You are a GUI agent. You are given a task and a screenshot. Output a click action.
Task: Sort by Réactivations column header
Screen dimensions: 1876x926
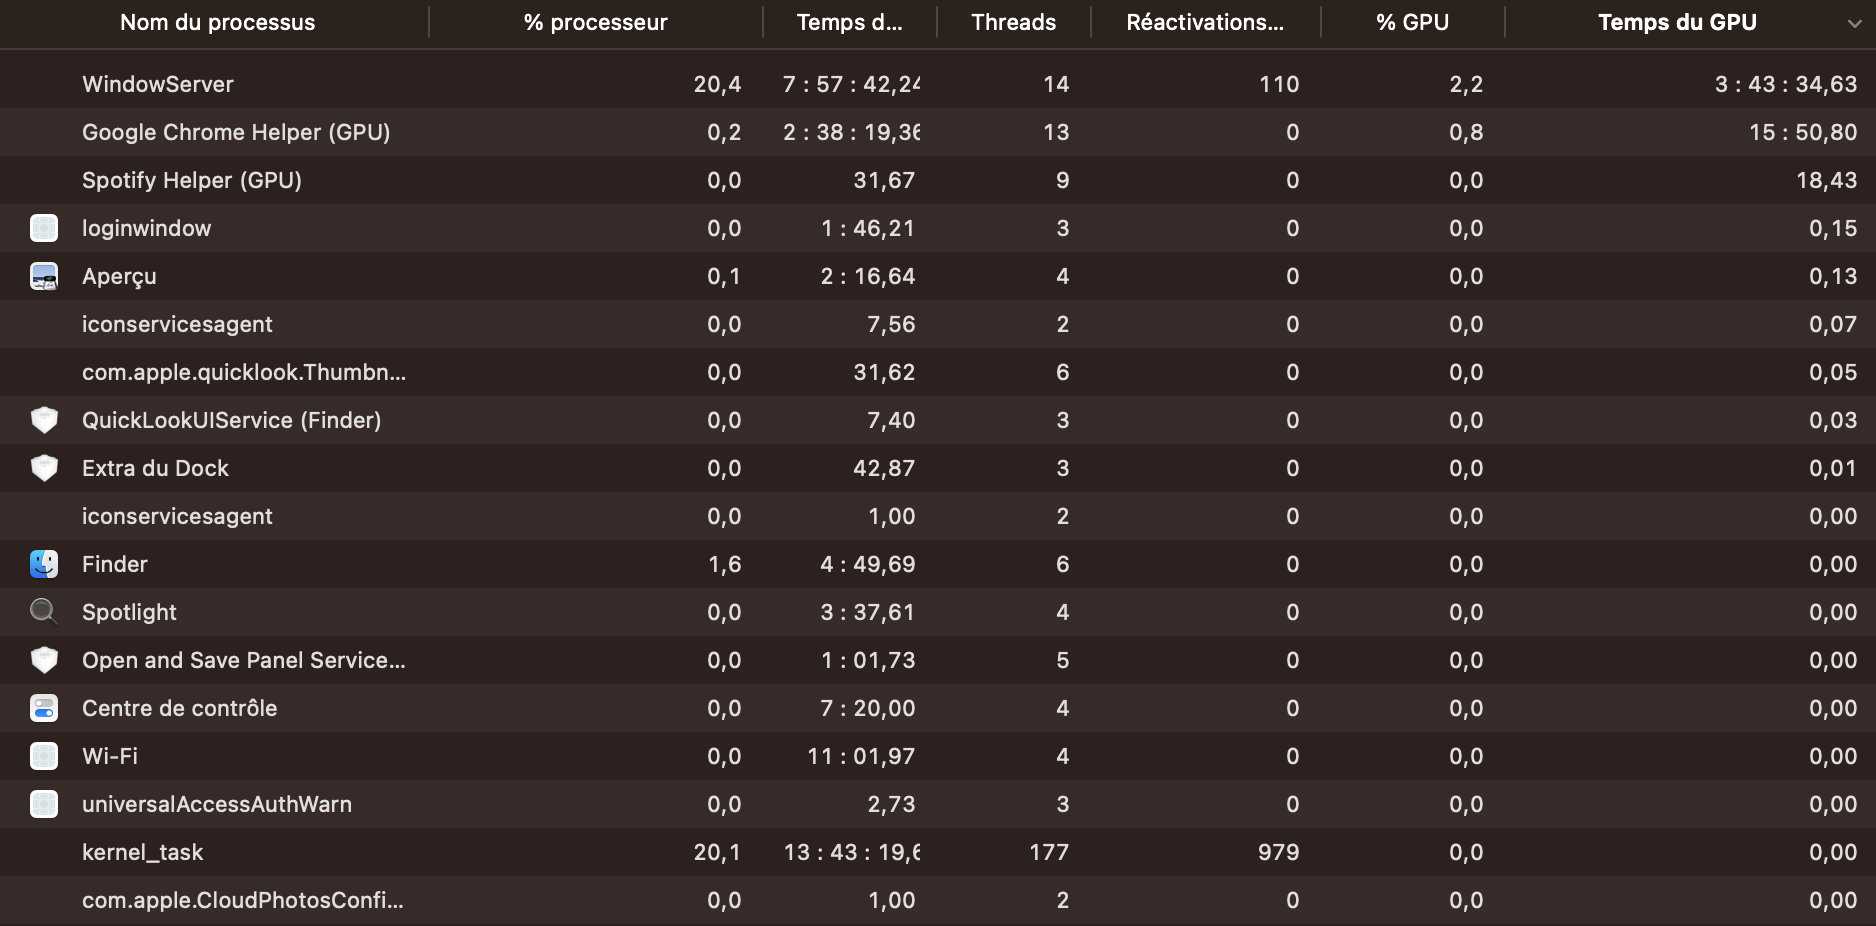[1204, 22]
